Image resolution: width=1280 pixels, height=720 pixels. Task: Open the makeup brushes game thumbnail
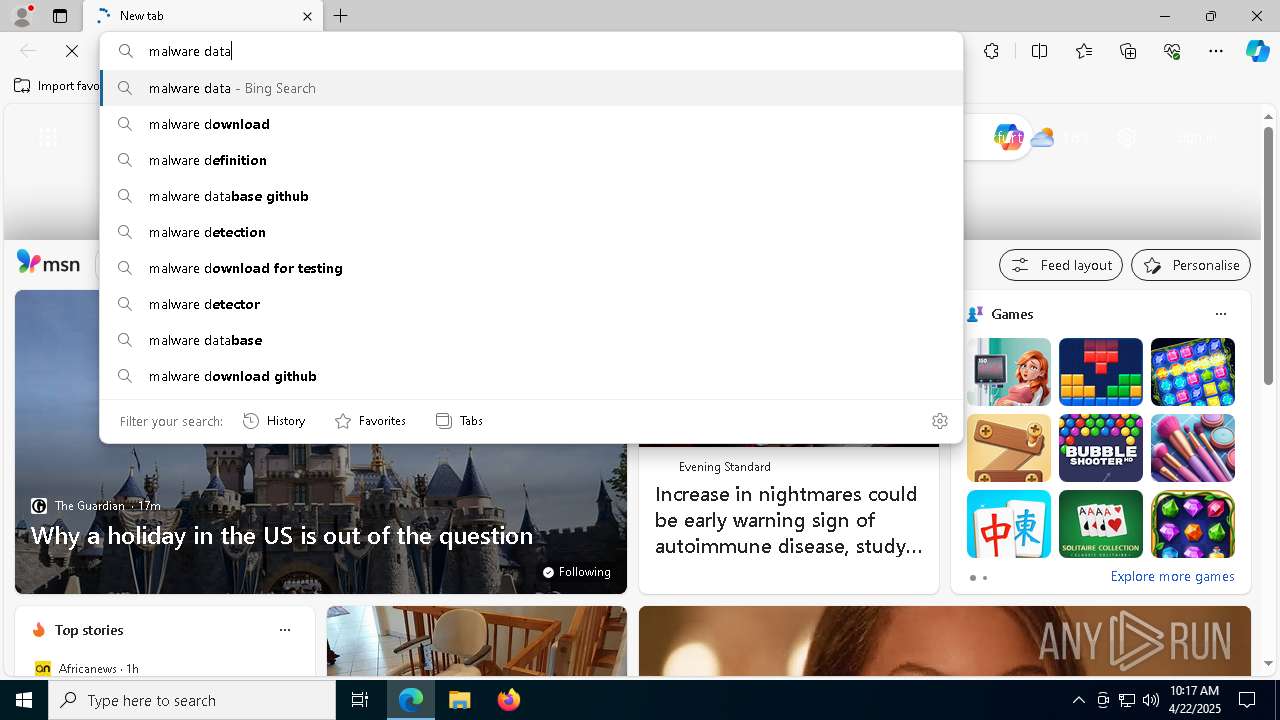[1193, 448]
